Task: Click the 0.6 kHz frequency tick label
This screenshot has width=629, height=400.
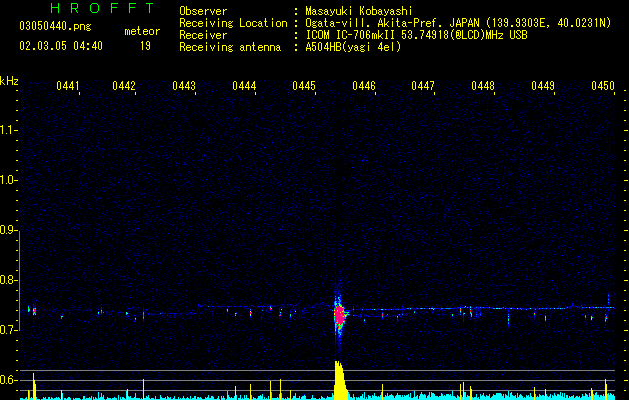Action: 9,380
